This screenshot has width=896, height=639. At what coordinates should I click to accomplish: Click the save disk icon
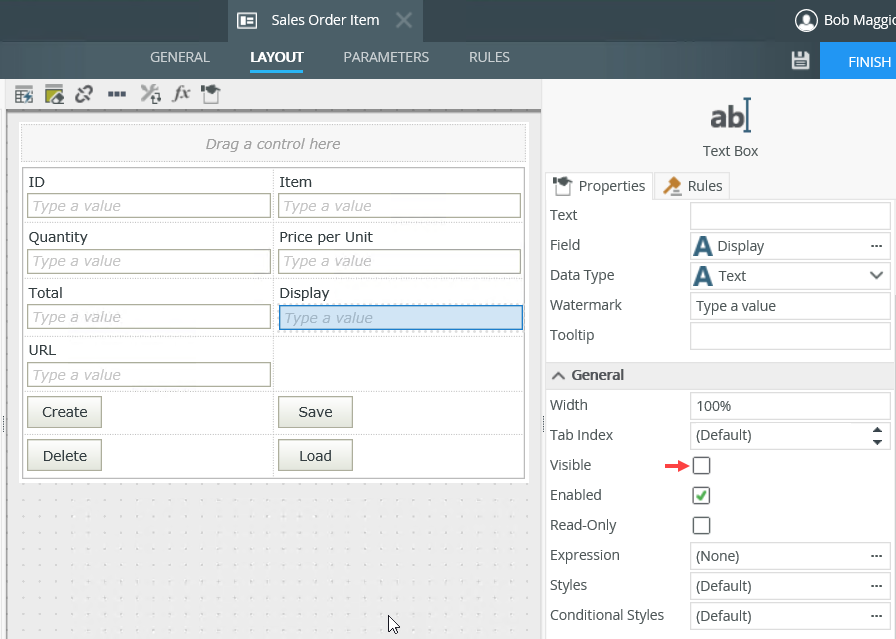[x=800, y=61]
